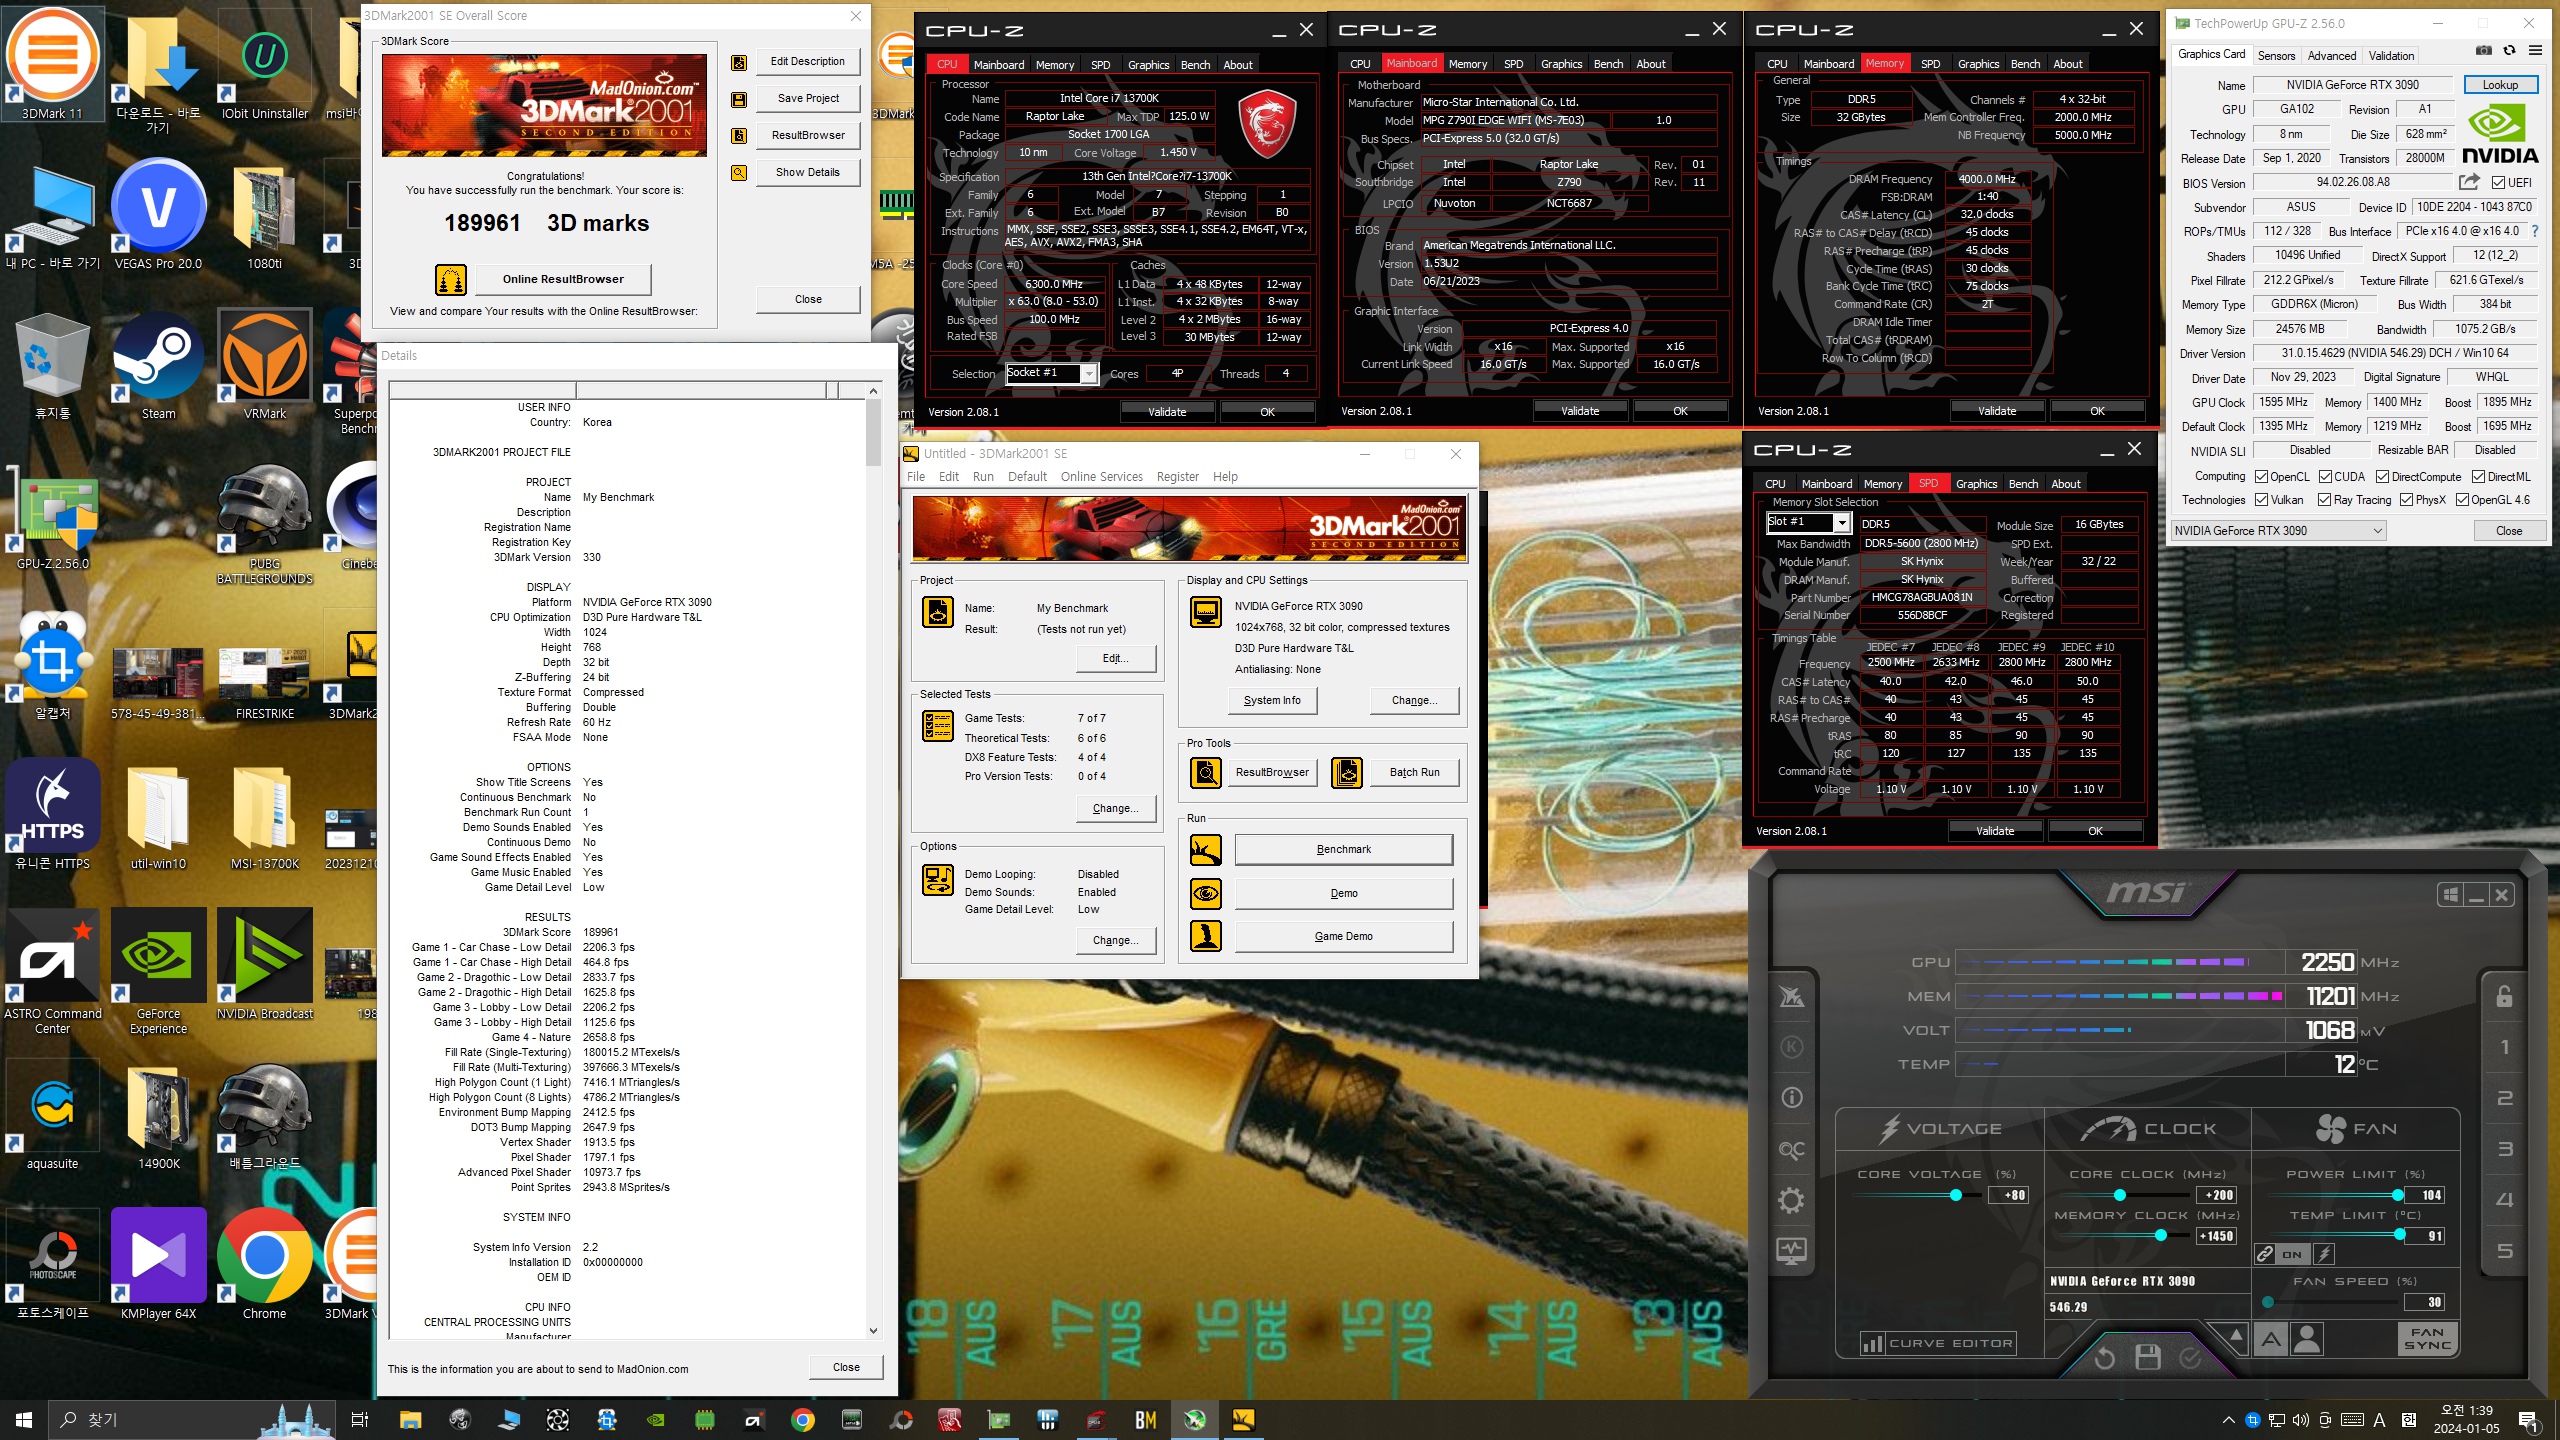This screenshot has height=1440, width=2560.
Task: Open the Steam desktop shortcut
Action: 158,366
